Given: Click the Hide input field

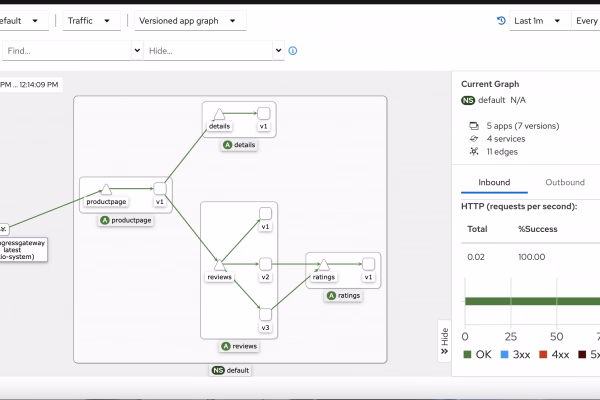Looking at the screenshot, I should coord(208,51).
